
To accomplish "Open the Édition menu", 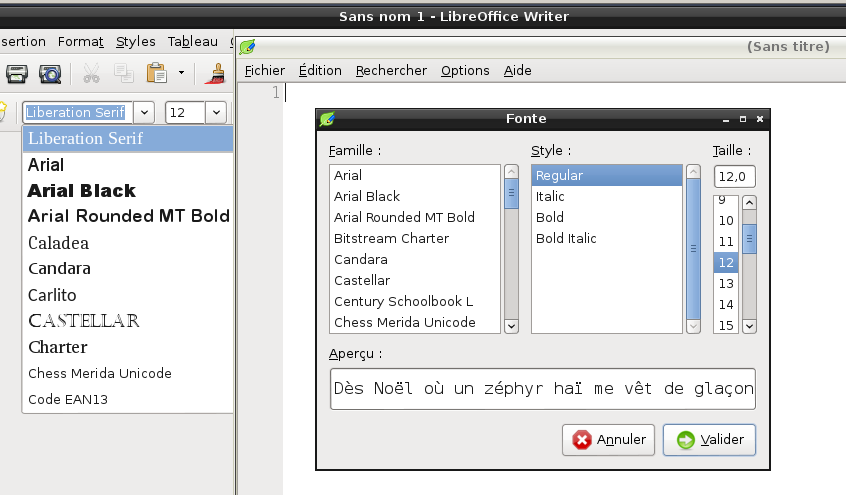I will pyautogui.click(x=320, y=71).
